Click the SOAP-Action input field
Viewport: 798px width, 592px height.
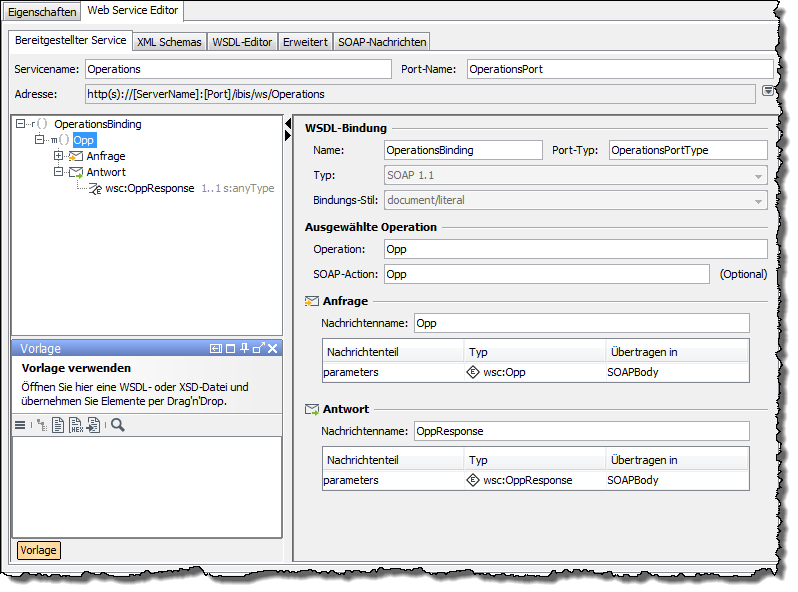pyautogui.click(x=547, y=274)
